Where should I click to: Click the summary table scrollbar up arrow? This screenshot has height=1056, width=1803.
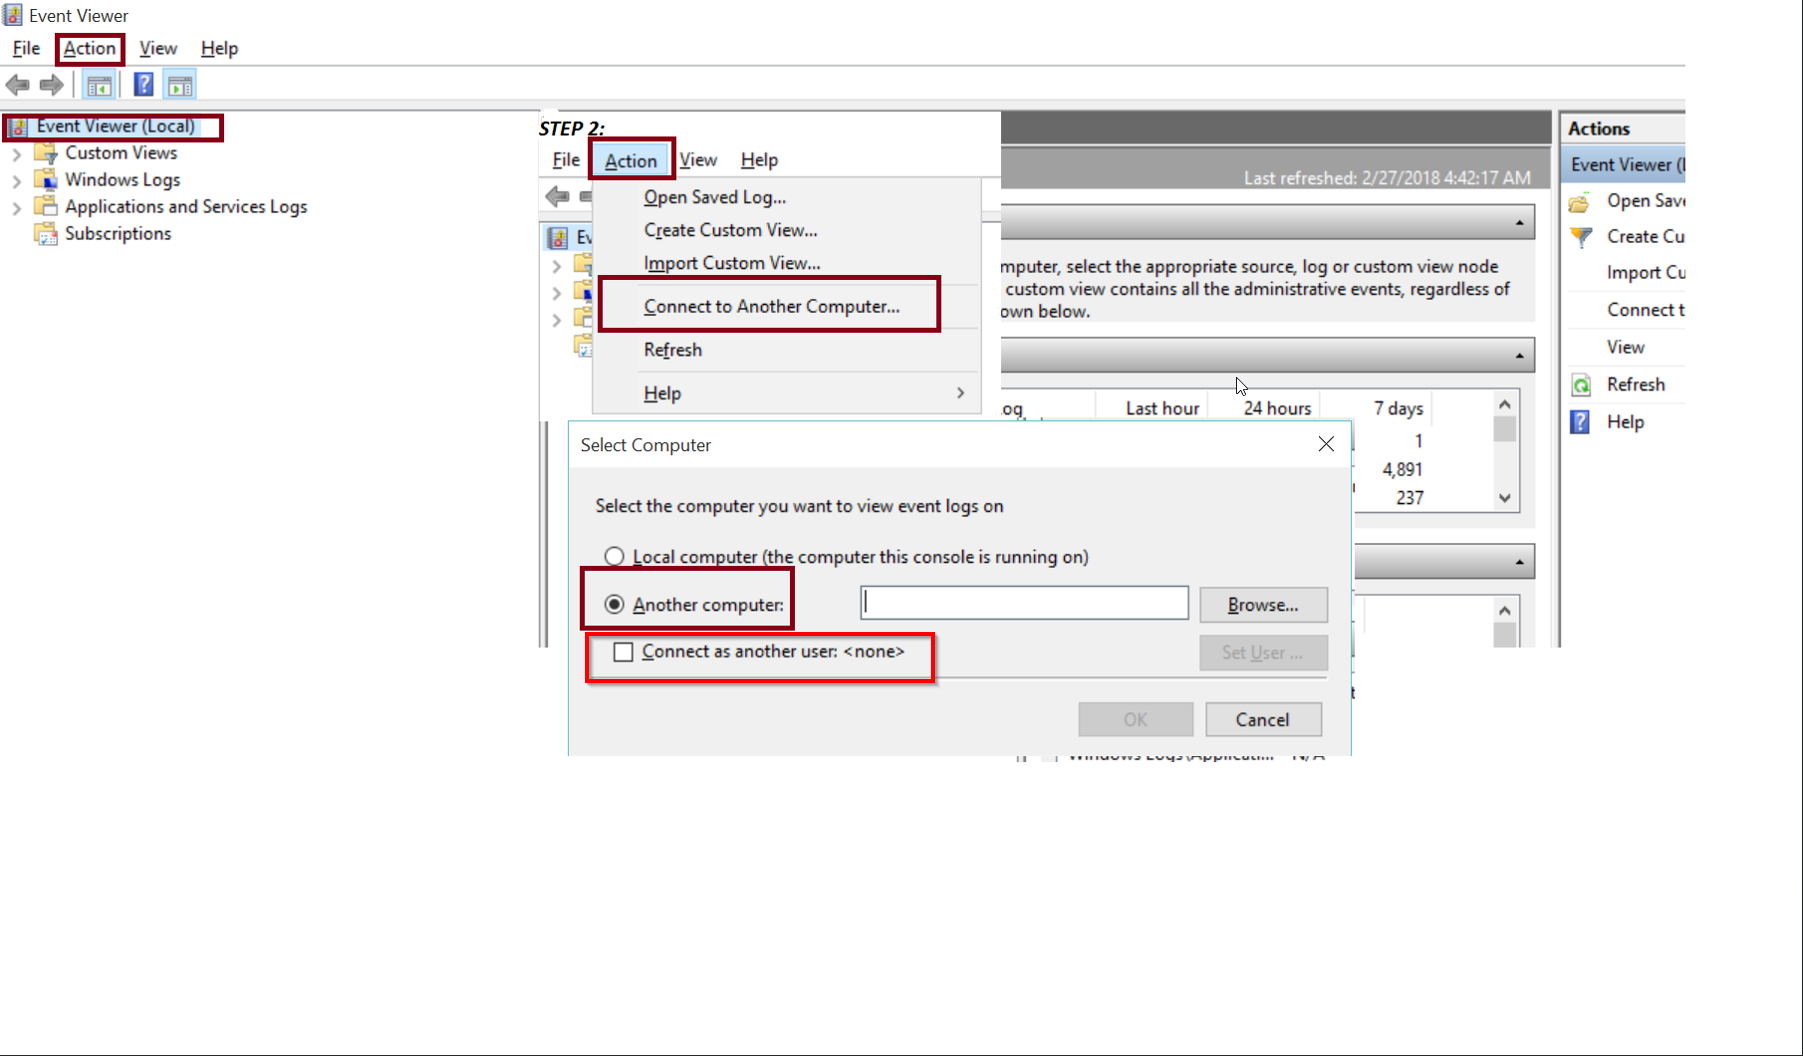click(x=1505, y=404)
